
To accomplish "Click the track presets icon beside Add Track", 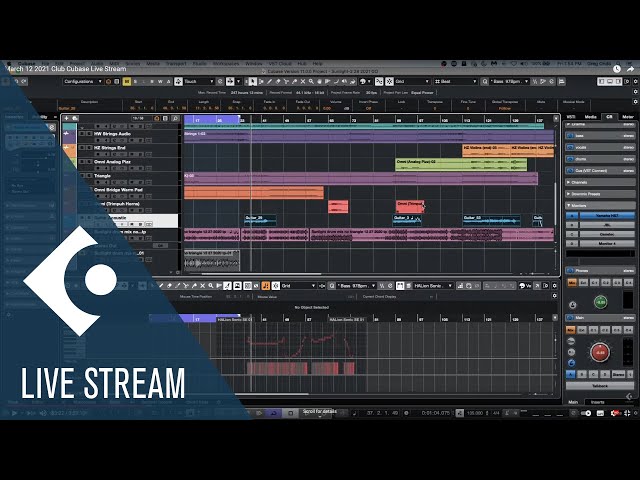I will [x=75, y=118].
